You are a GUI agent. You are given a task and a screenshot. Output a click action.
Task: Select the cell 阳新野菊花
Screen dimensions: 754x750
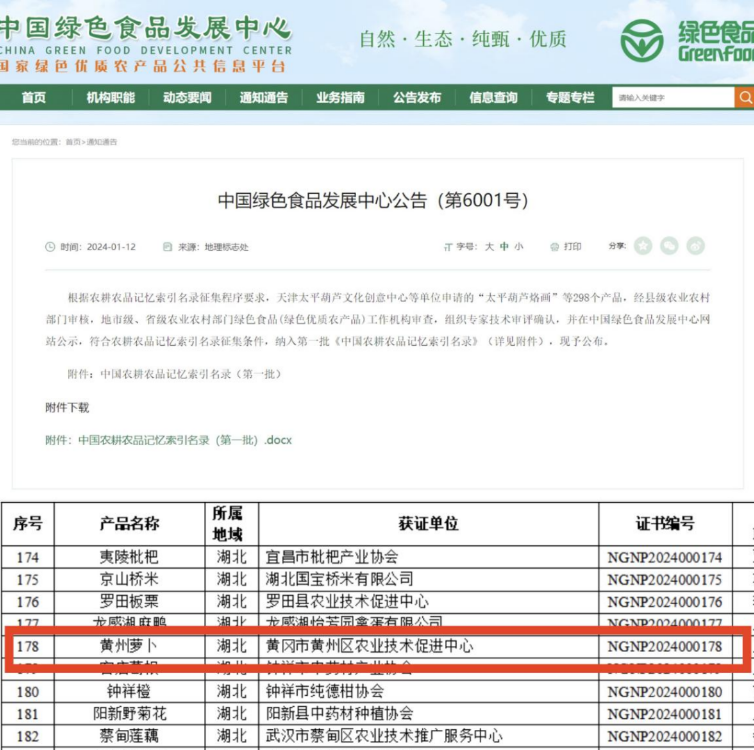pyautogui.click(x=130, y=713)
